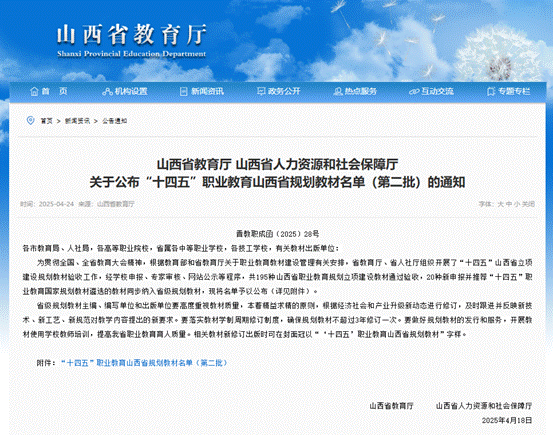
Task: Set font size to 小
Action: 517,204
